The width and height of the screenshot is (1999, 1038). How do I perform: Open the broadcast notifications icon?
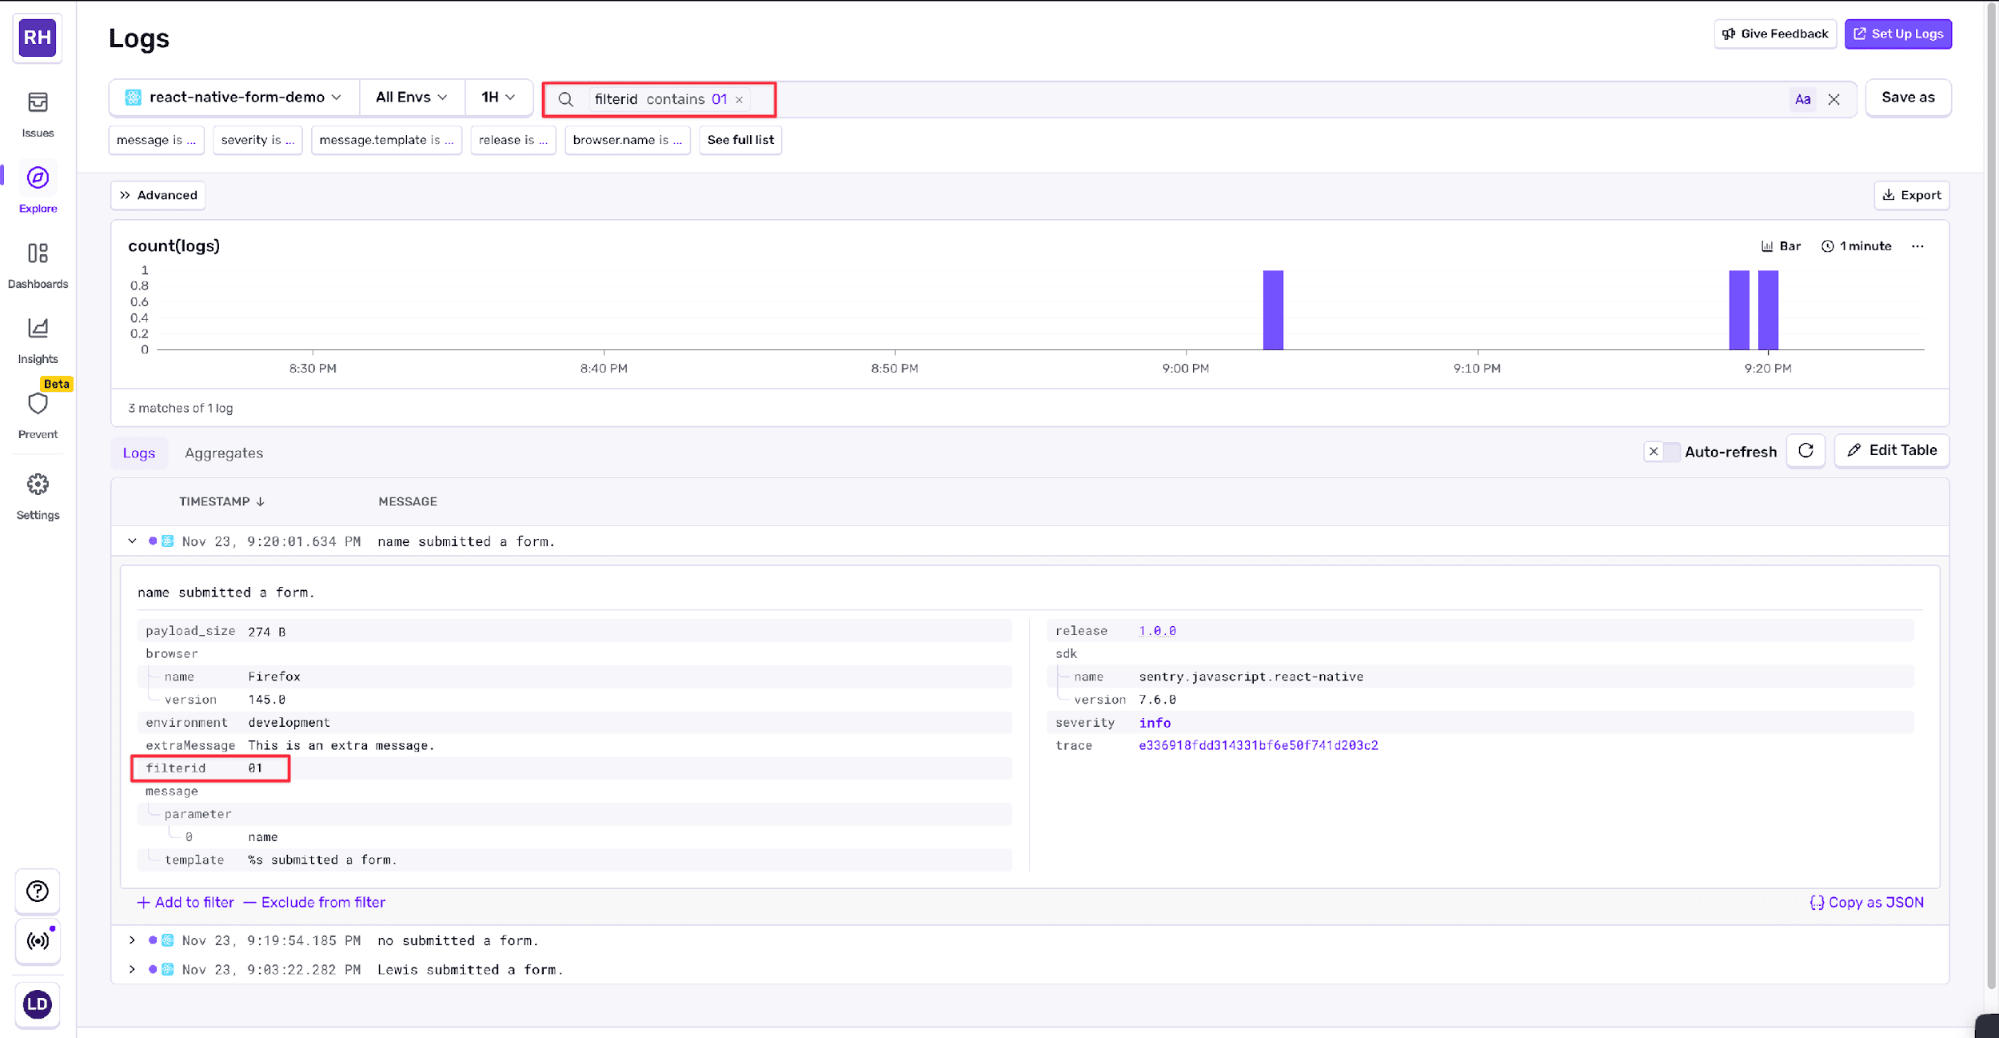[37, 941]
